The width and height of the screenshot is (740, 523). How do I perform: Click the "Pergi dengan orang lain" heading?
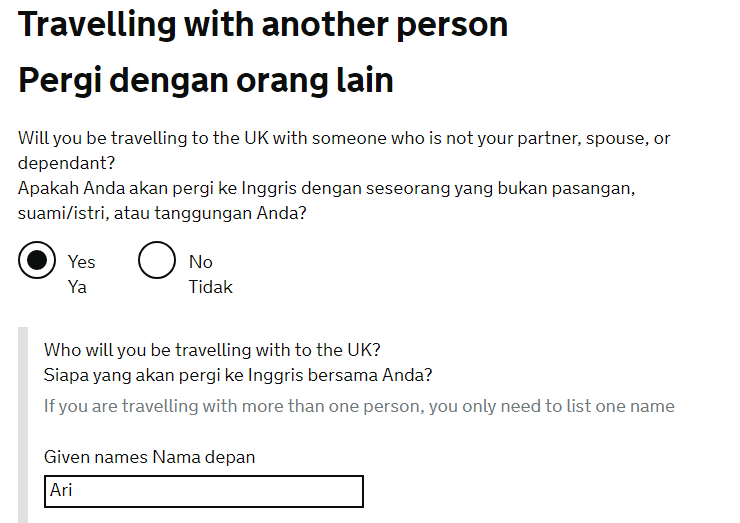coord(206,80)
